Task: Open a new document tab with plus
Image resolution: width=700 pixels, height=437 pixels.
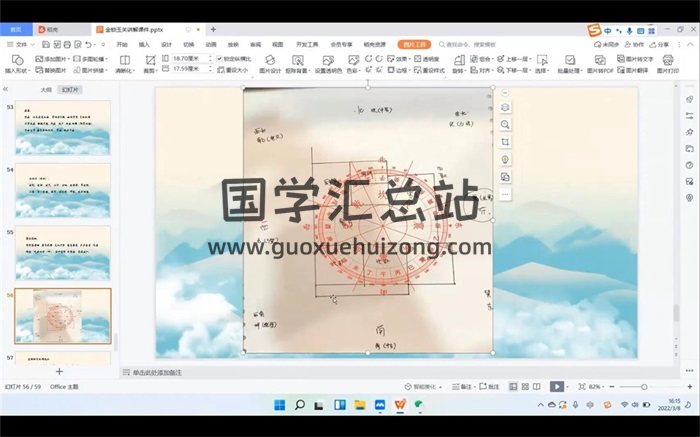Action: (x=213, y=29)
